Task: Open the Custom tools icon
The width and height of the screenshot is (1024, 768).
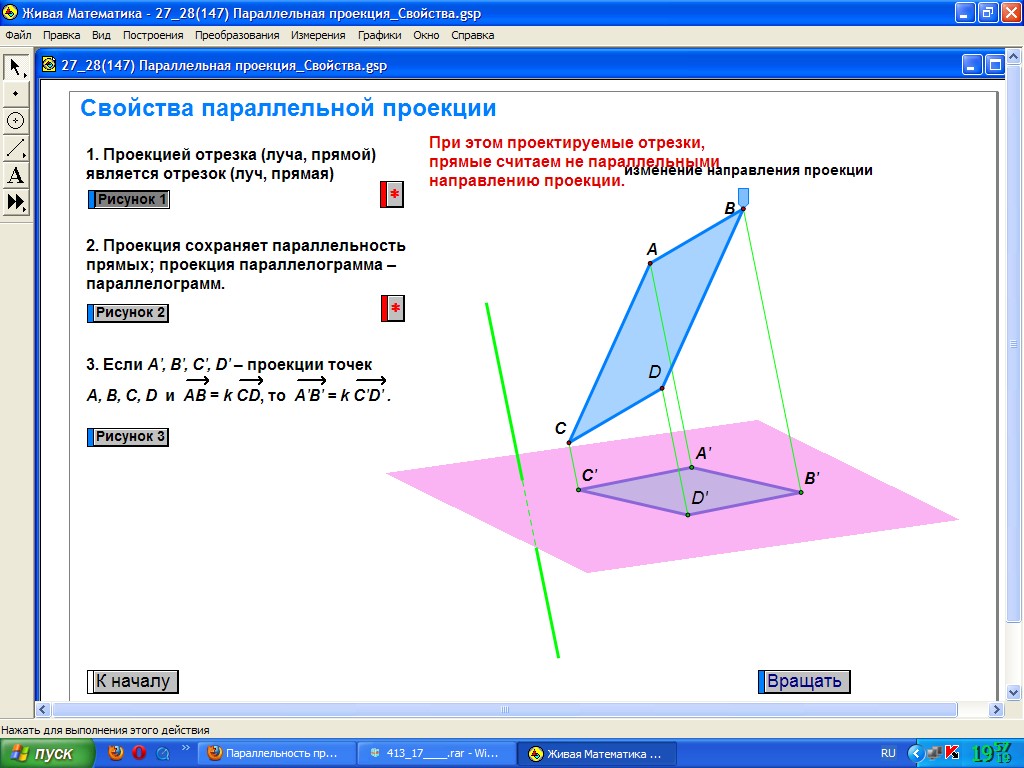Action: click(16, 202)
